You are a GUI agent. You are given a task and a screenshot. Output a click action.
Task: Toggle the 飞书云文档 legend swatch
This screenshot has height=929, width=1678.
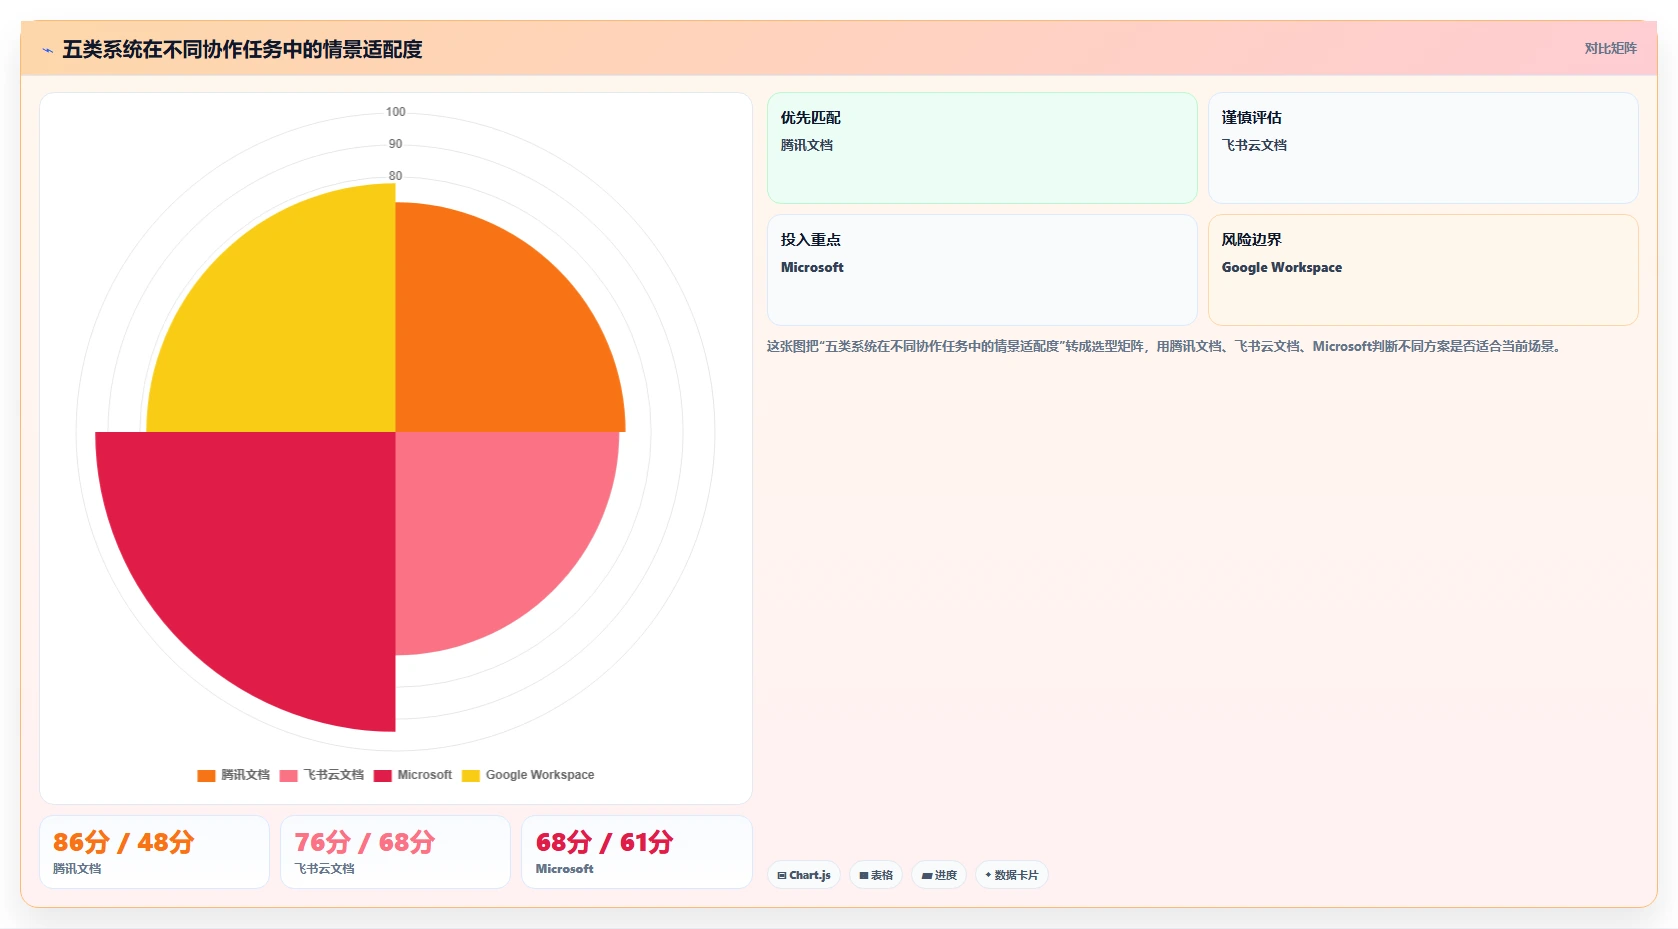pyautogui.click(x=288, y=775)
